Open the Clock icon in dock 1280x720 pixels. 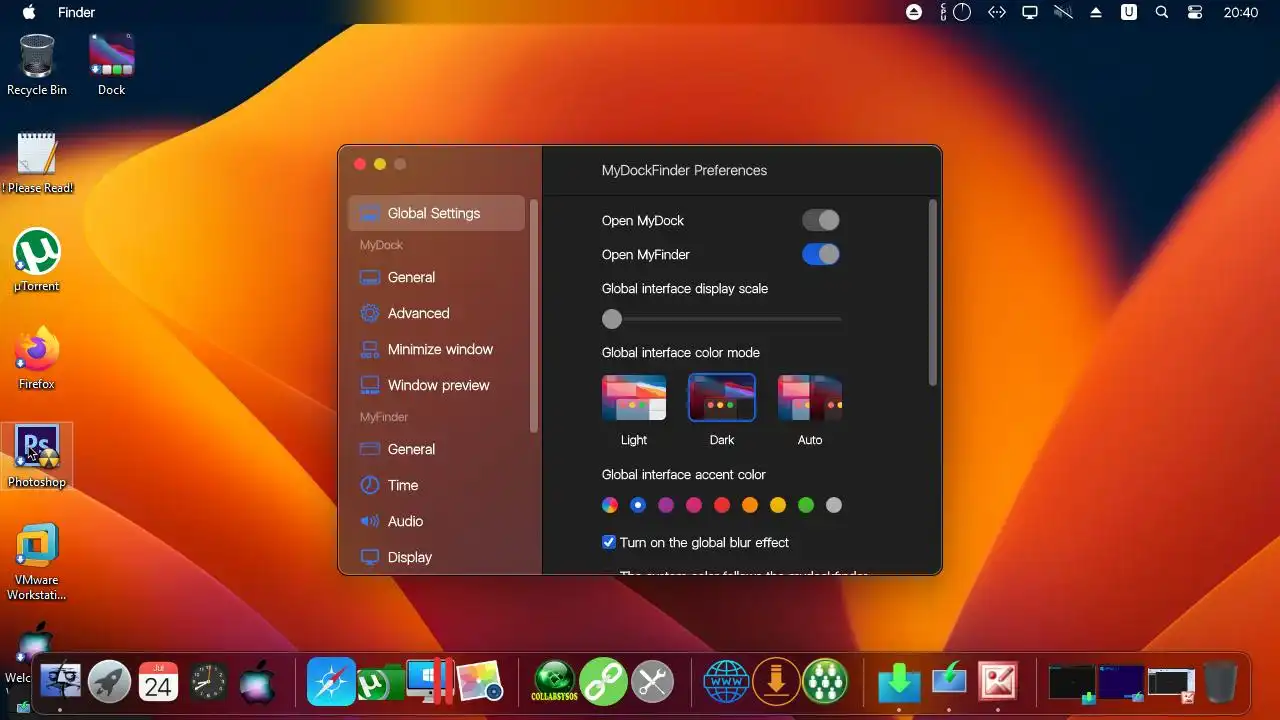[209, 682]
